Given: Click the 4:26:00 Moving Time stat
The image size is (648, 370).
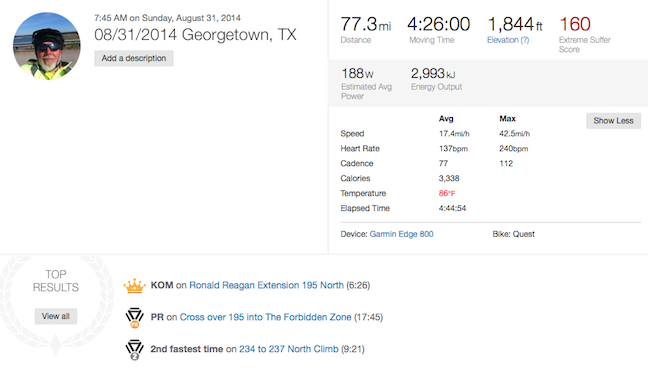Looking at the screenshot, I should 438,29.
